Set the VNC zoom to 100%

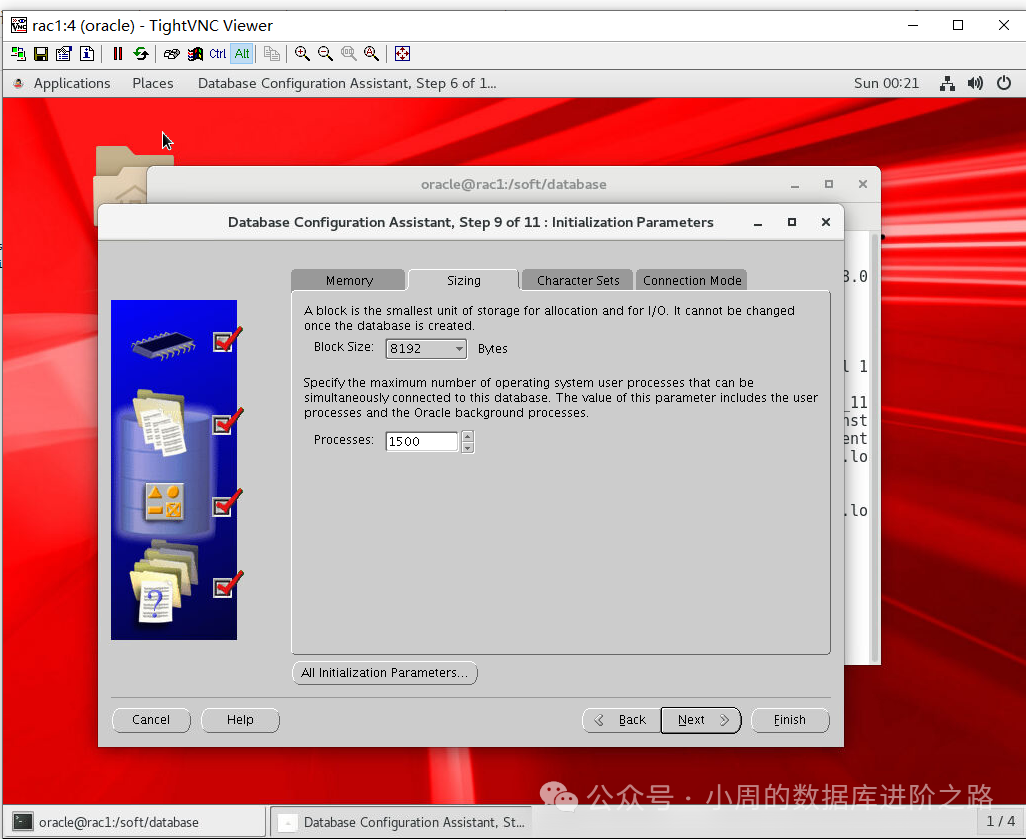[x=348, y=54]
